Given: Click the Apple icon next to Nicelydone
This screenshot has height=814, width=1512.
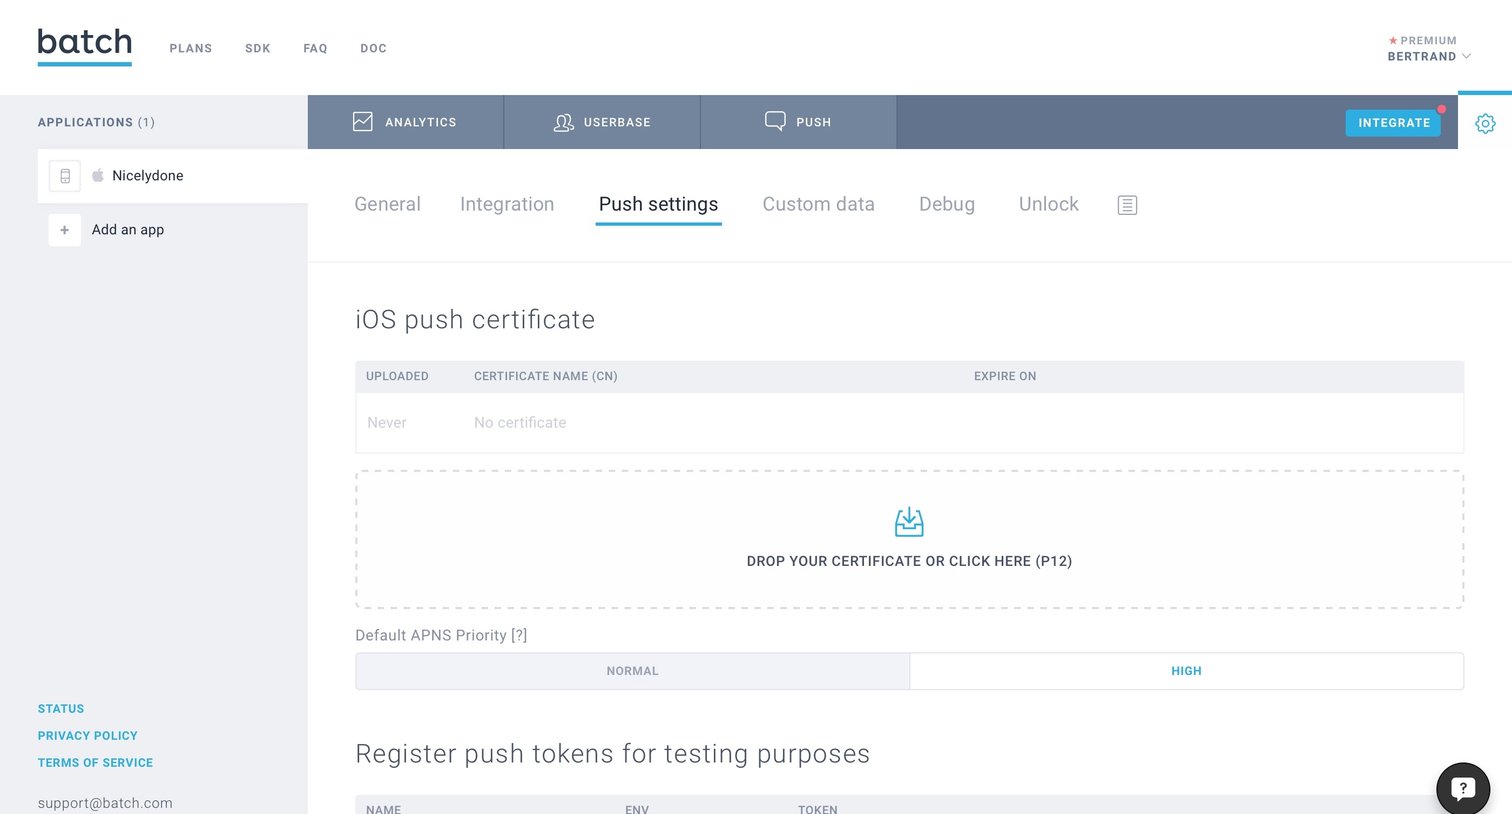Looking at the screenshot, I should (98, 175).
